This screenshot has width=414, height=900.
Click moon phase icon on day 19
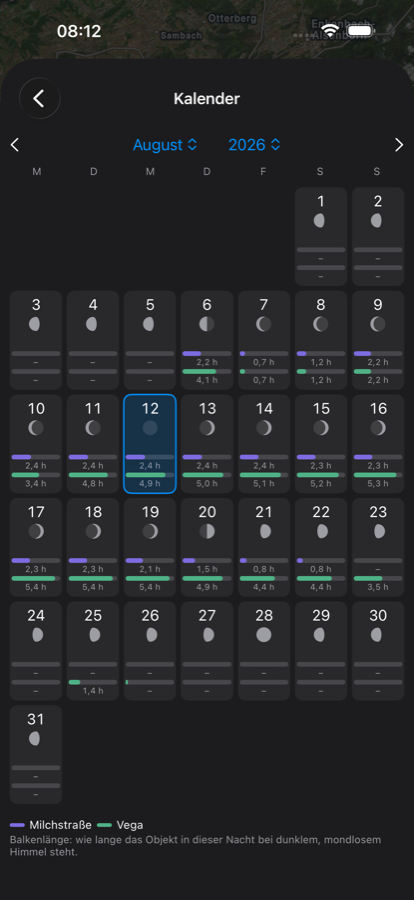(150, 532)
